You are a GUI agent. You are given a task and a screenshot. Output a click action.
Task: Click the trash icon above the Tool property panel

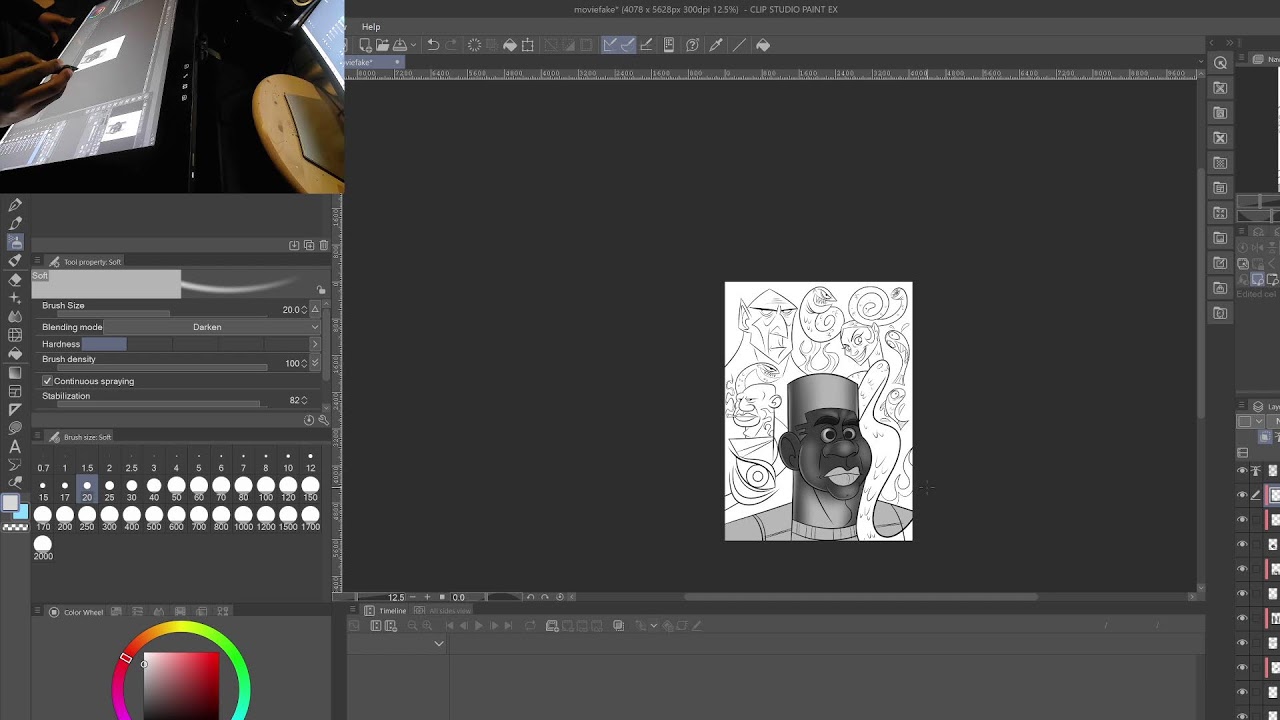click(323, 245)
